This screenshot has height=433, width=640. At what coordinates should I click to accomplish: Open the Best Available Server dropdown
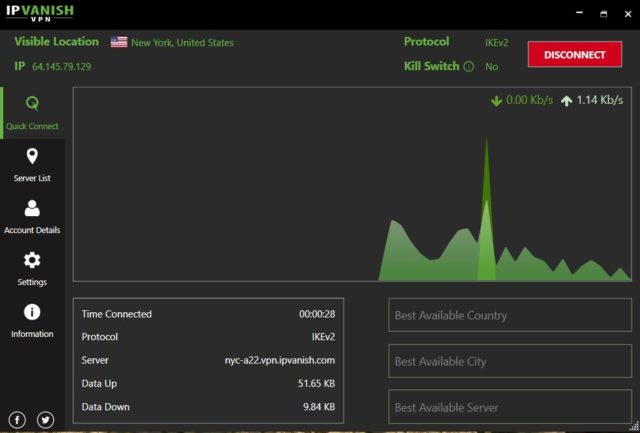[510, 407]
